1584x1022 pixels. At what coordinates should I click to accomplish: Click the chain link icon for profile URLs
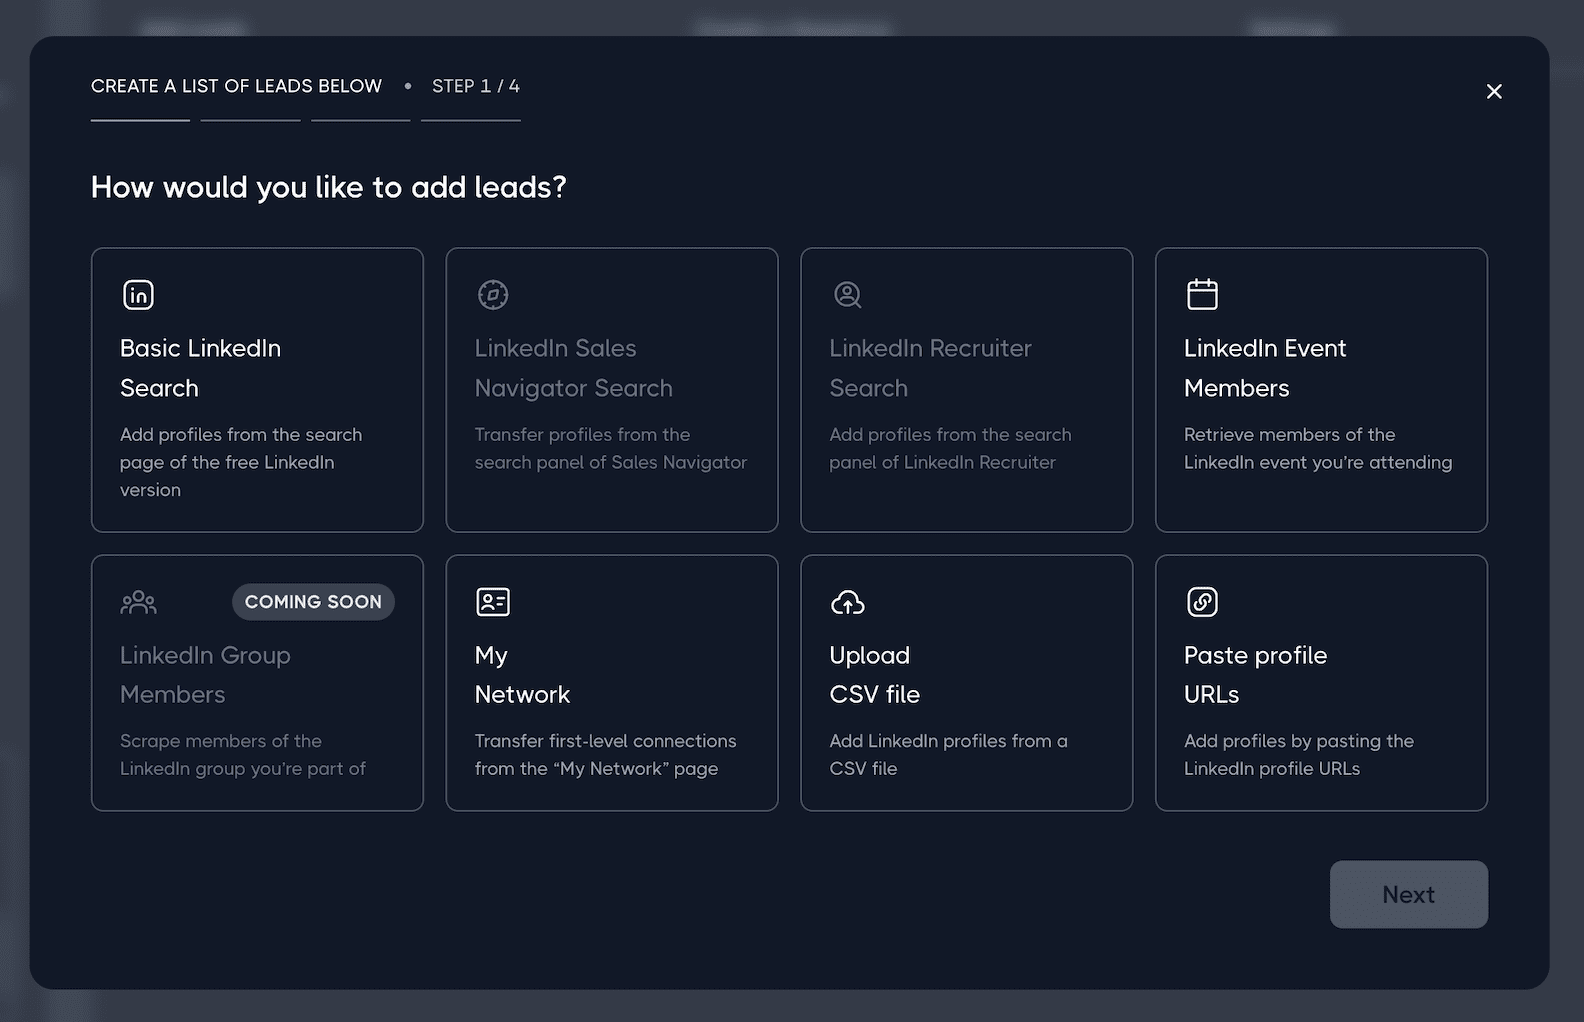coord(1202,602)
